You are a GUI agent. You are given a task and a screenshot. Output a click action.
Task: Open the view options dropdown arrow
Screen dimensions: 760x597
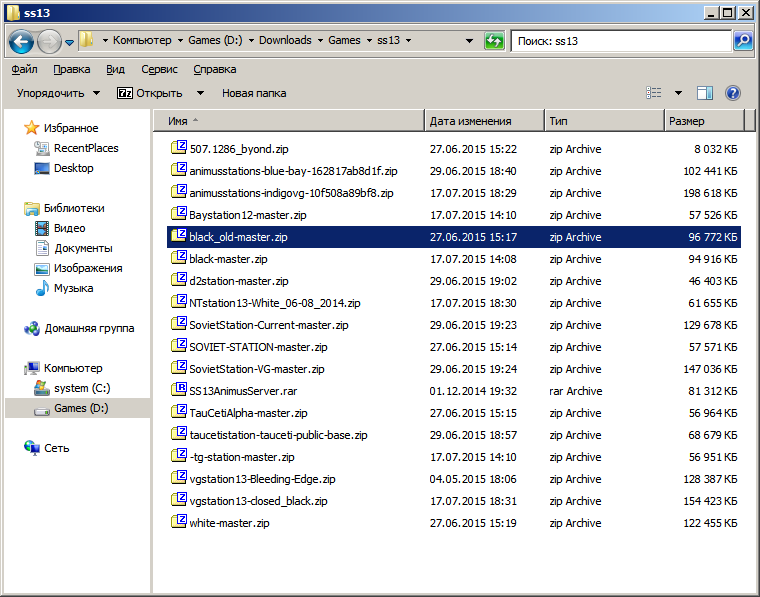tap(678, 93)
